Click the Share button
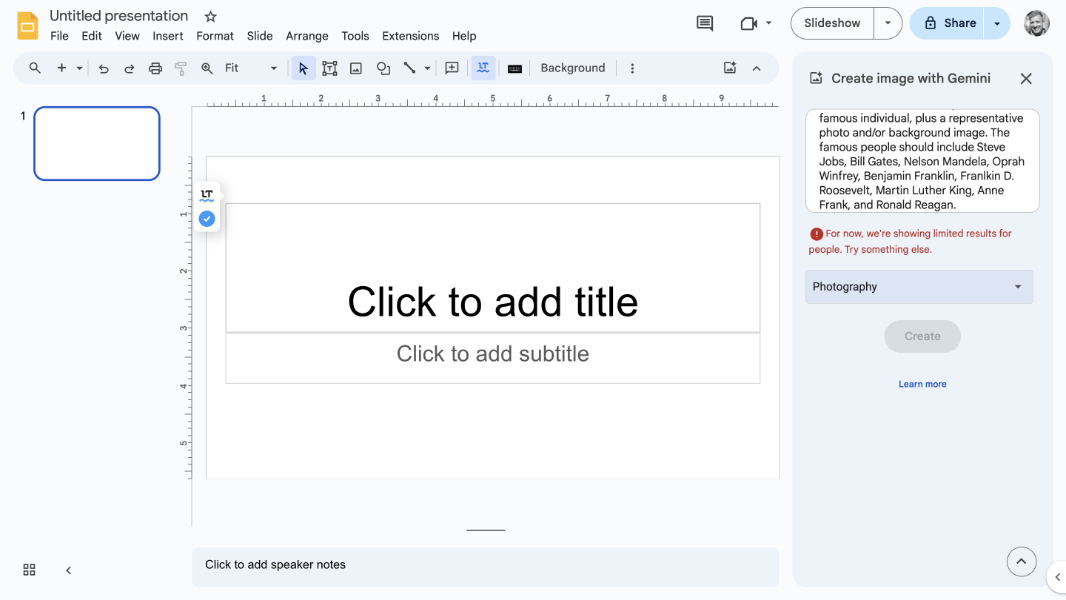This screenshot has height=600, width=1066. click(948, 23)
